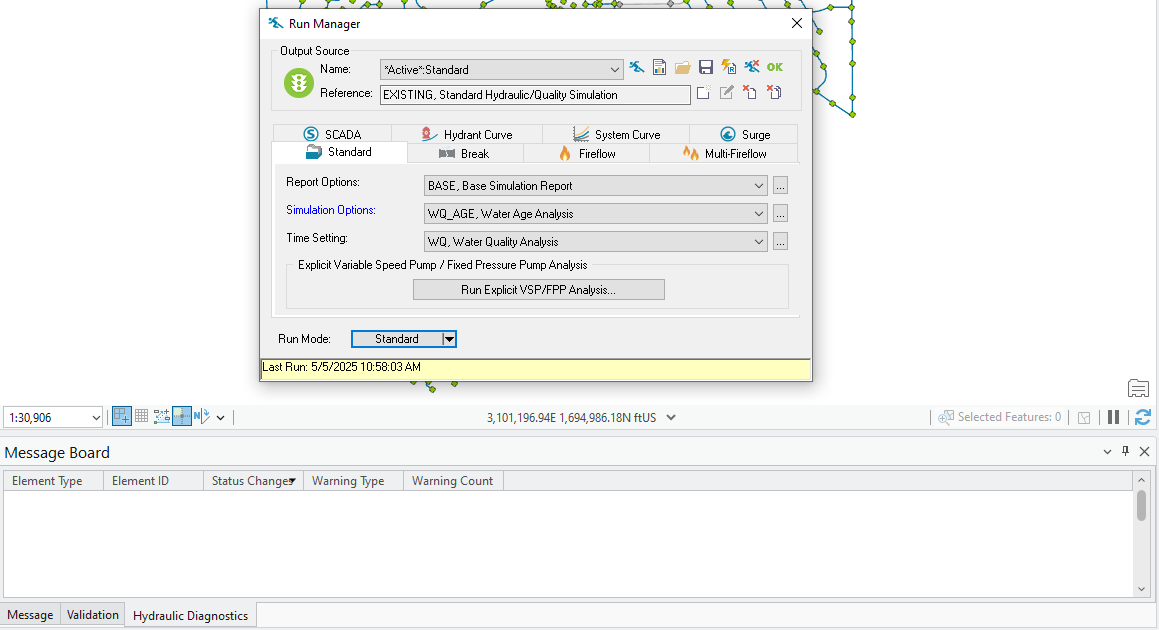The width and height of the screenshot is (1159, 630).
Task: Click Run Explicit VSP/FPP Analysis button
Action: pos(539,290)
